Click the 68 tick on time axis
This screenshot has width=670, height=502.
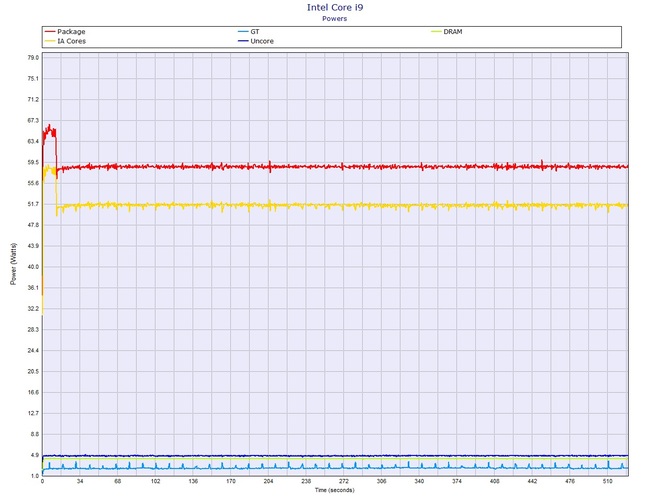click(x=118, y=481)
